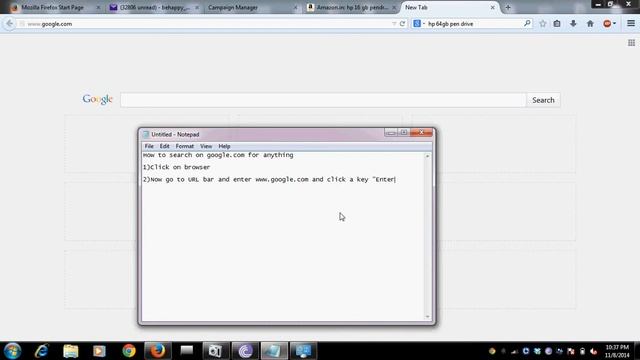The image size is (640, 360).
Task: Open the Firefox hamburger menu
Action: [x=631, y=24]
